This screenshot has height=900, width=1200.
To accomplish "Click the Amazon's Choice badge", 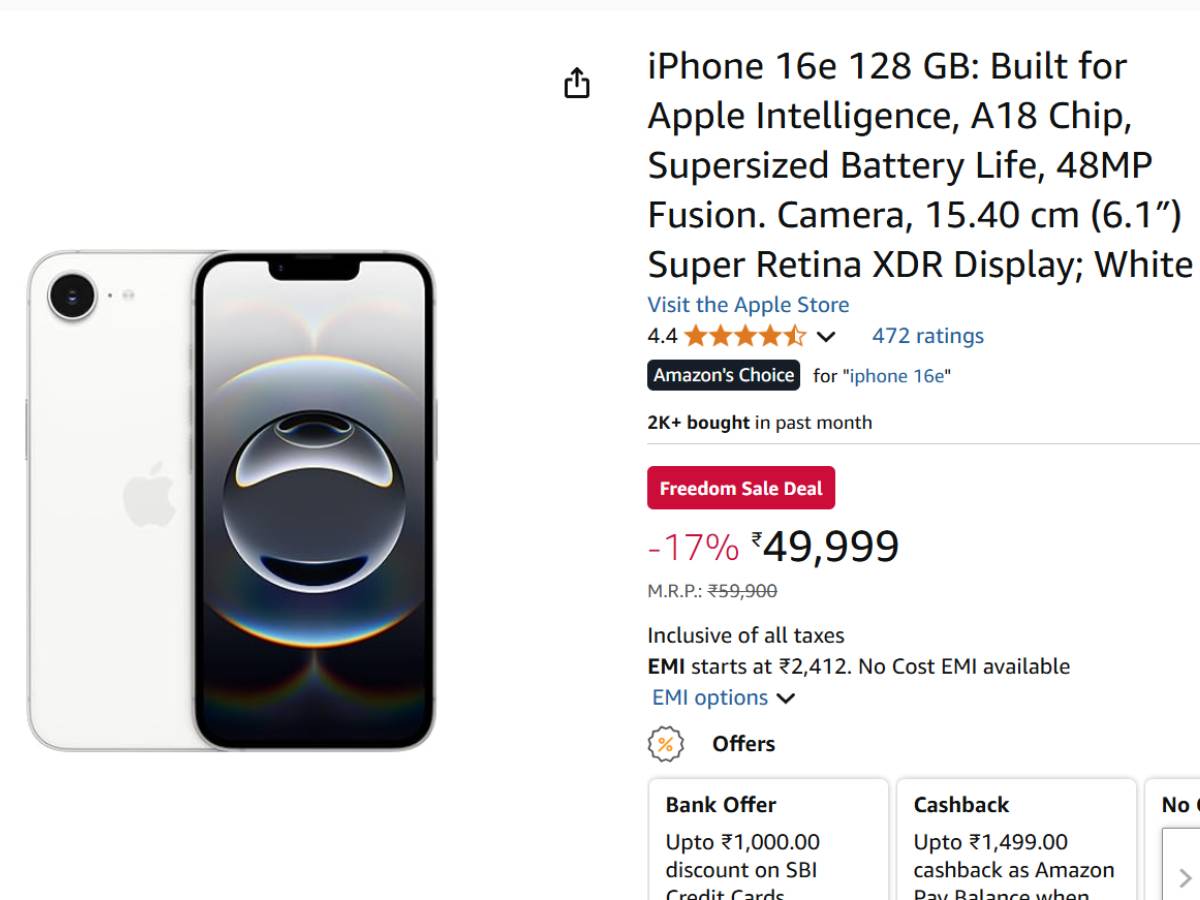I will click(x=724, y=375).
